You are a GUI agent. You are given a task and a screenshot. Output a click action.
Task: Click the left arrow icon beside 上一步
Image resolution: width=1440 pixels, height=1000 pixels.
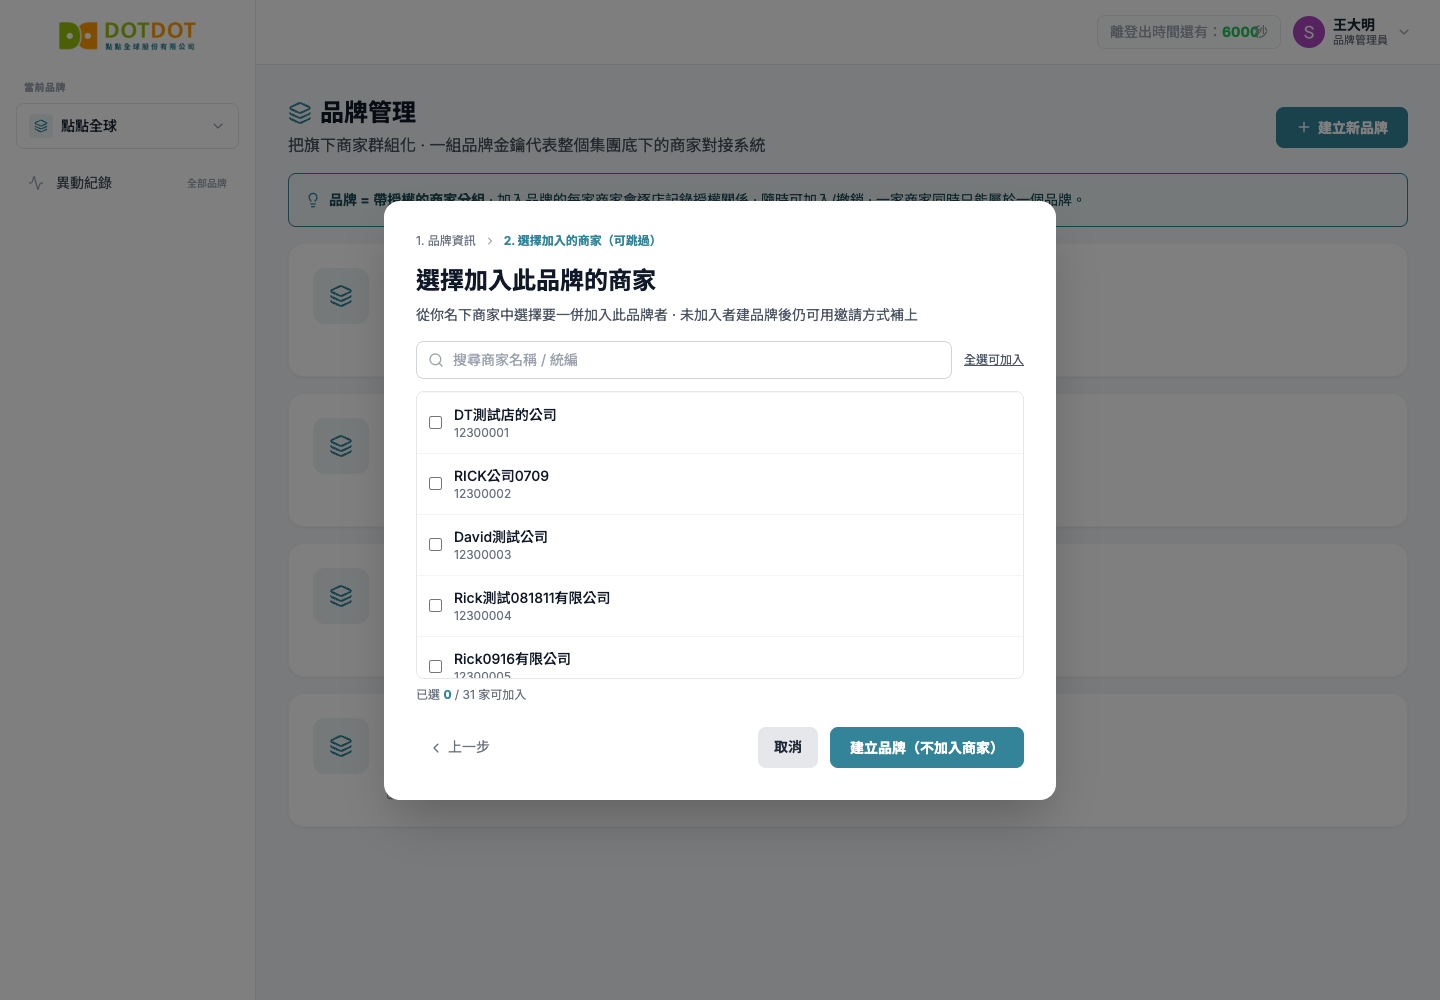(x=436, y=748)
